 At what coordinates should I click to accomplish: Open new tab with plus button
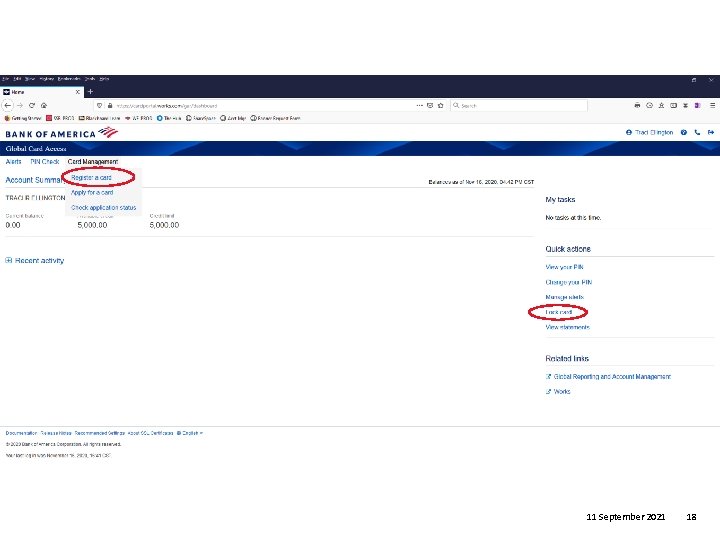(x=90, y=92)
